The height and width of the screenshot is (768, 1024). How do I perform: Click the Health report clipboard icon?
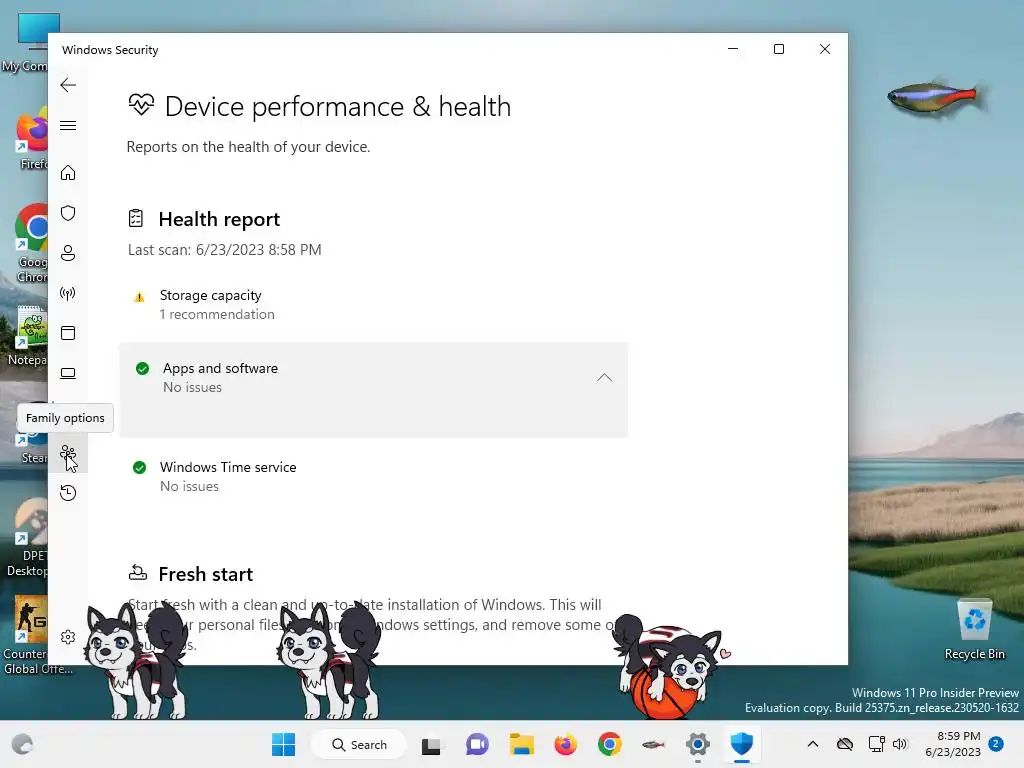[x=136, y=218]
